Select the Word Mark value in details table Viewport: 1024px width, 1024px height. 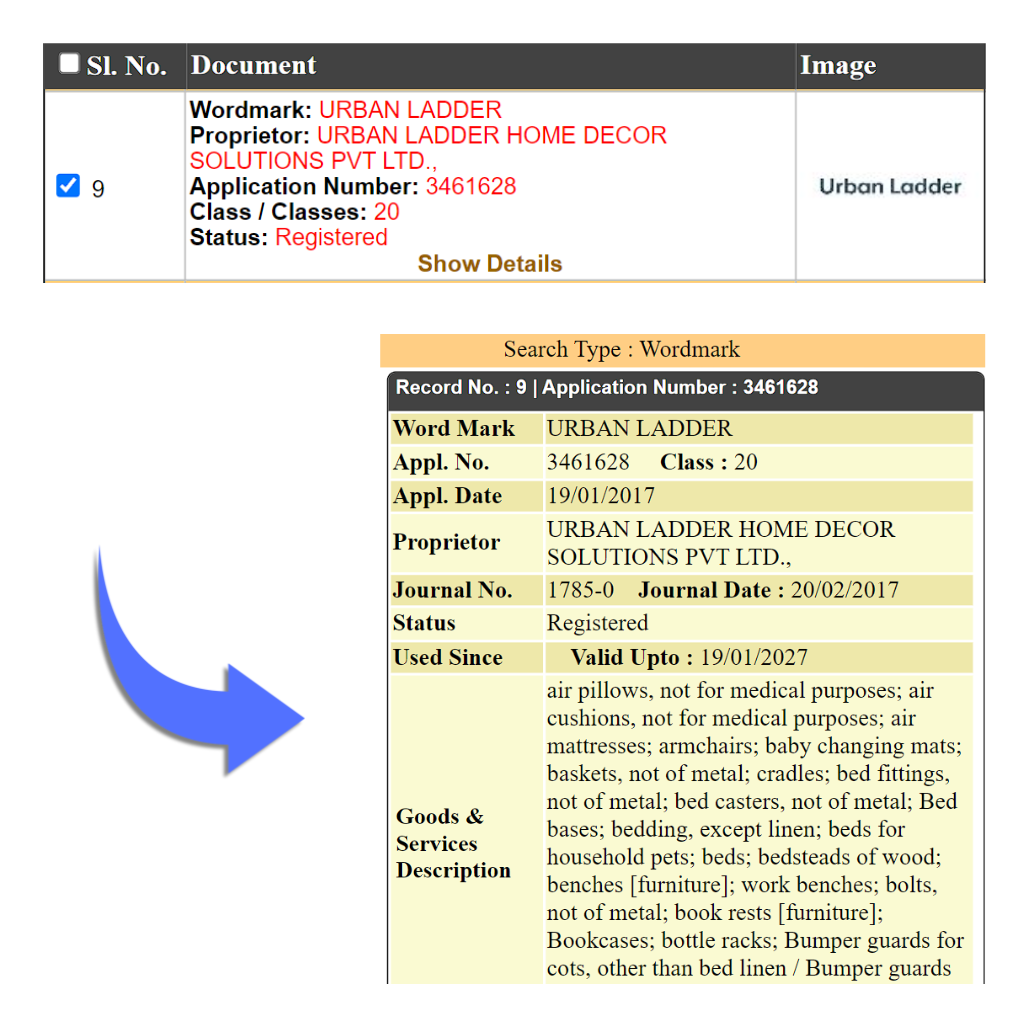[x=639, y=429]
